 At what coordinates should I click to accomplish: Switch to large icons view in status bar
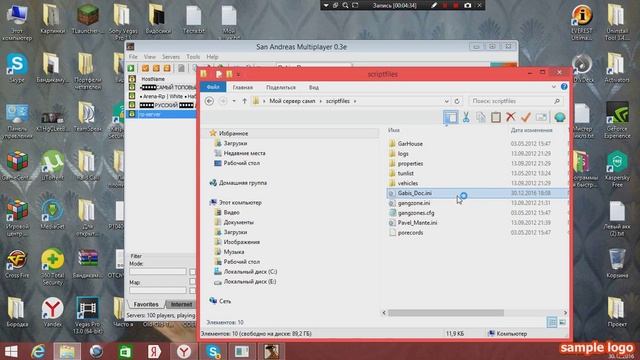point(562,322)
